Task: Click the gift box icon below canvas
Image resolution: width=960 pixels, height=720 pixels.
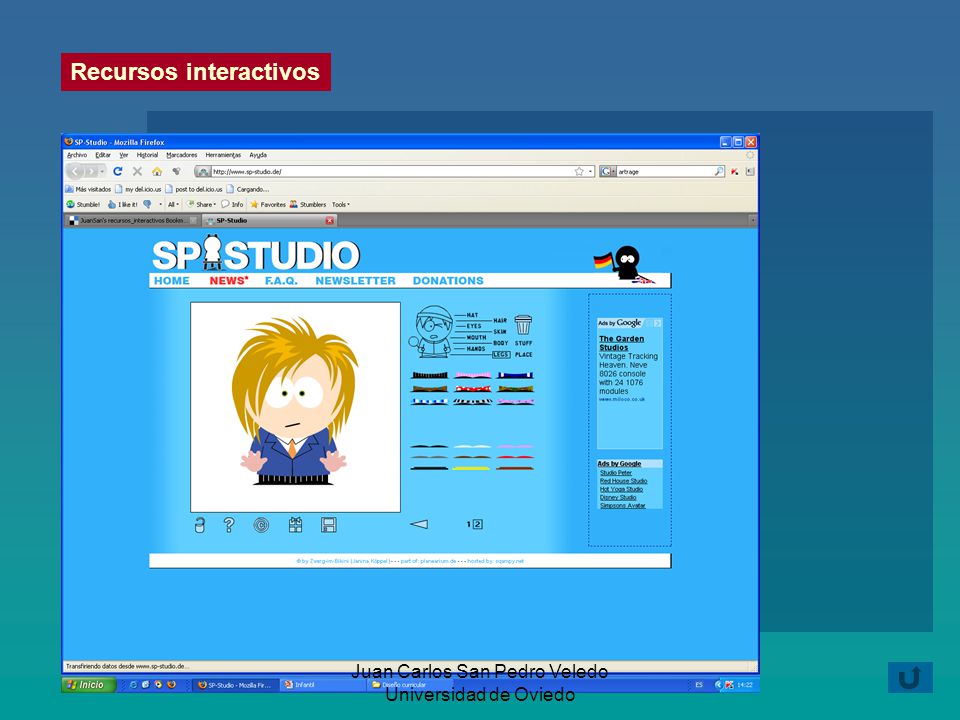Action: pos(296,525)
